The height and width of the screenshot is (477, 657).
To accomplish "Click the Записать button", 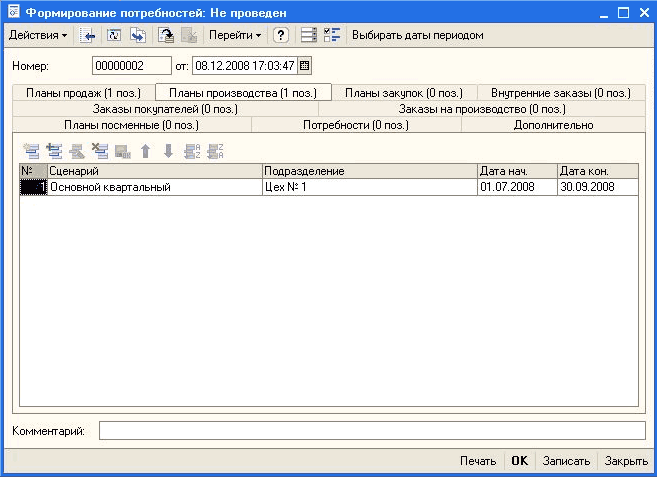I will pos(566,461).
